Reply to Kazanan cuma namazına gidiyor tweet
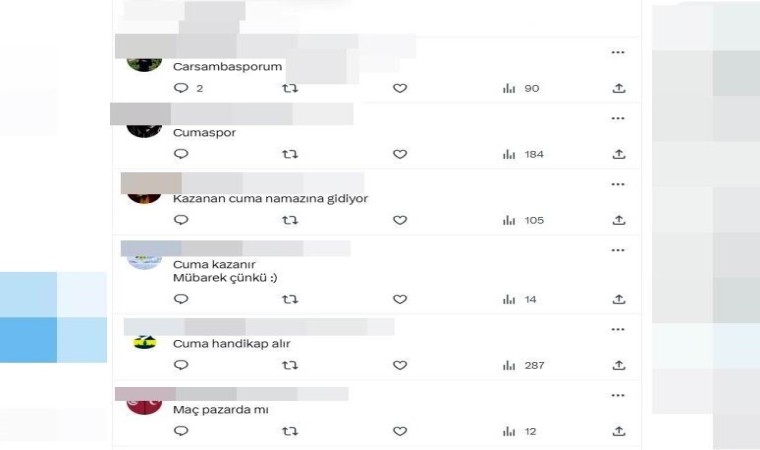 [x=182, y=220]
